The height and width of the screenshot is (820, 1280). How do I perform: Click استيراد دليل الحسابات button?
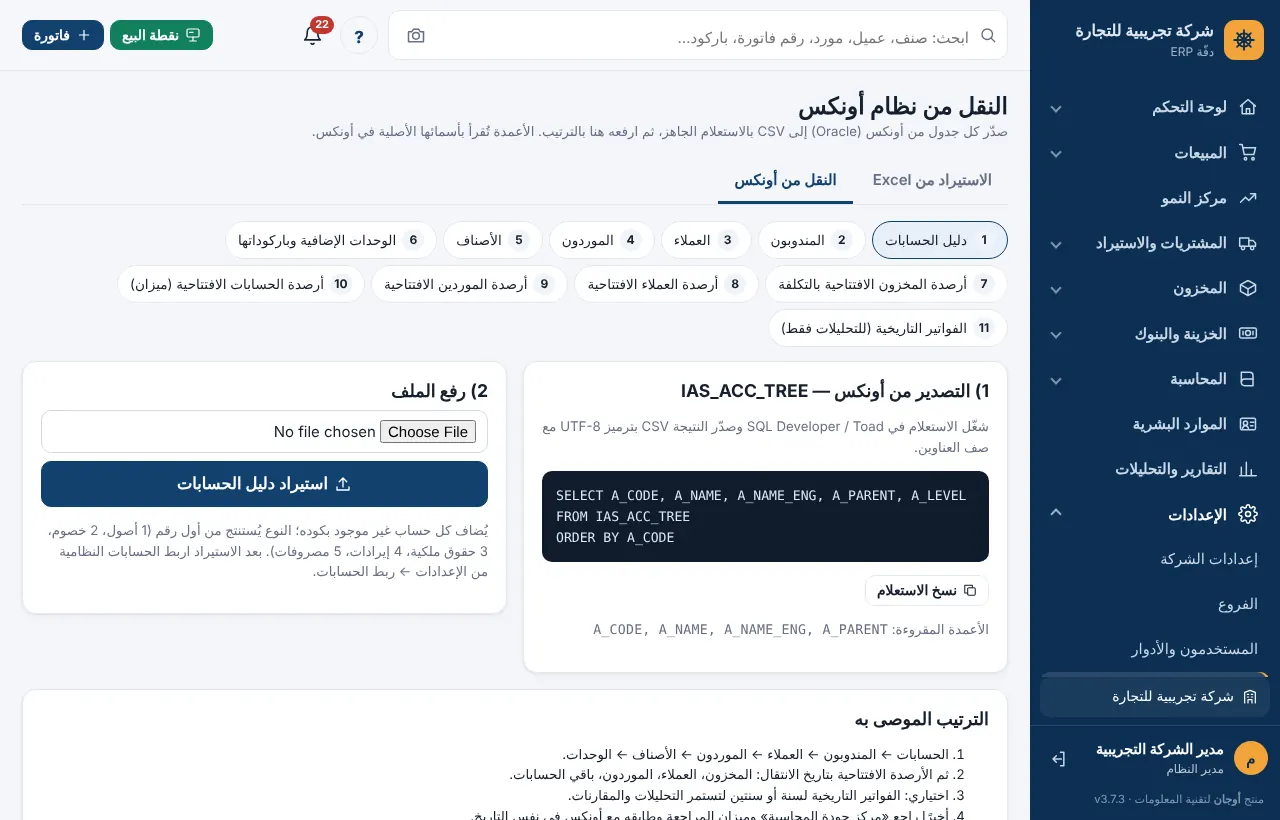pos(264,484)
